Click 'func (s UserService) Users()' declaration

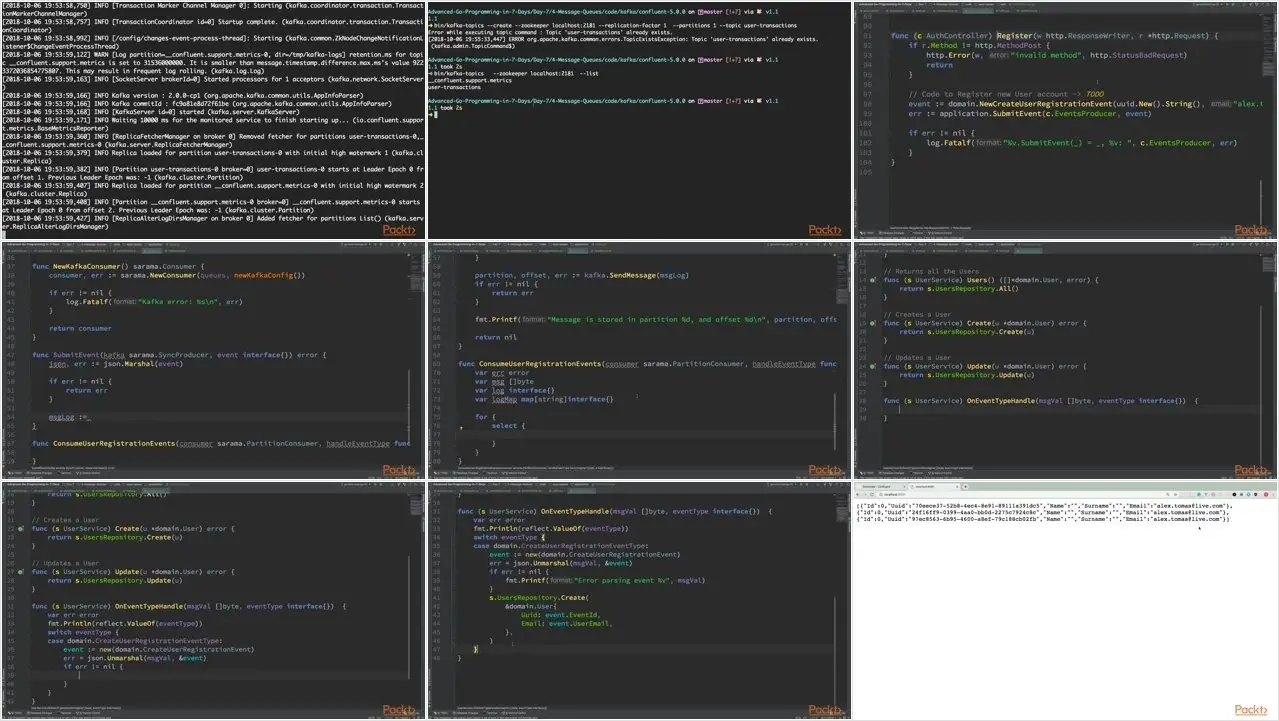[990, 280]
